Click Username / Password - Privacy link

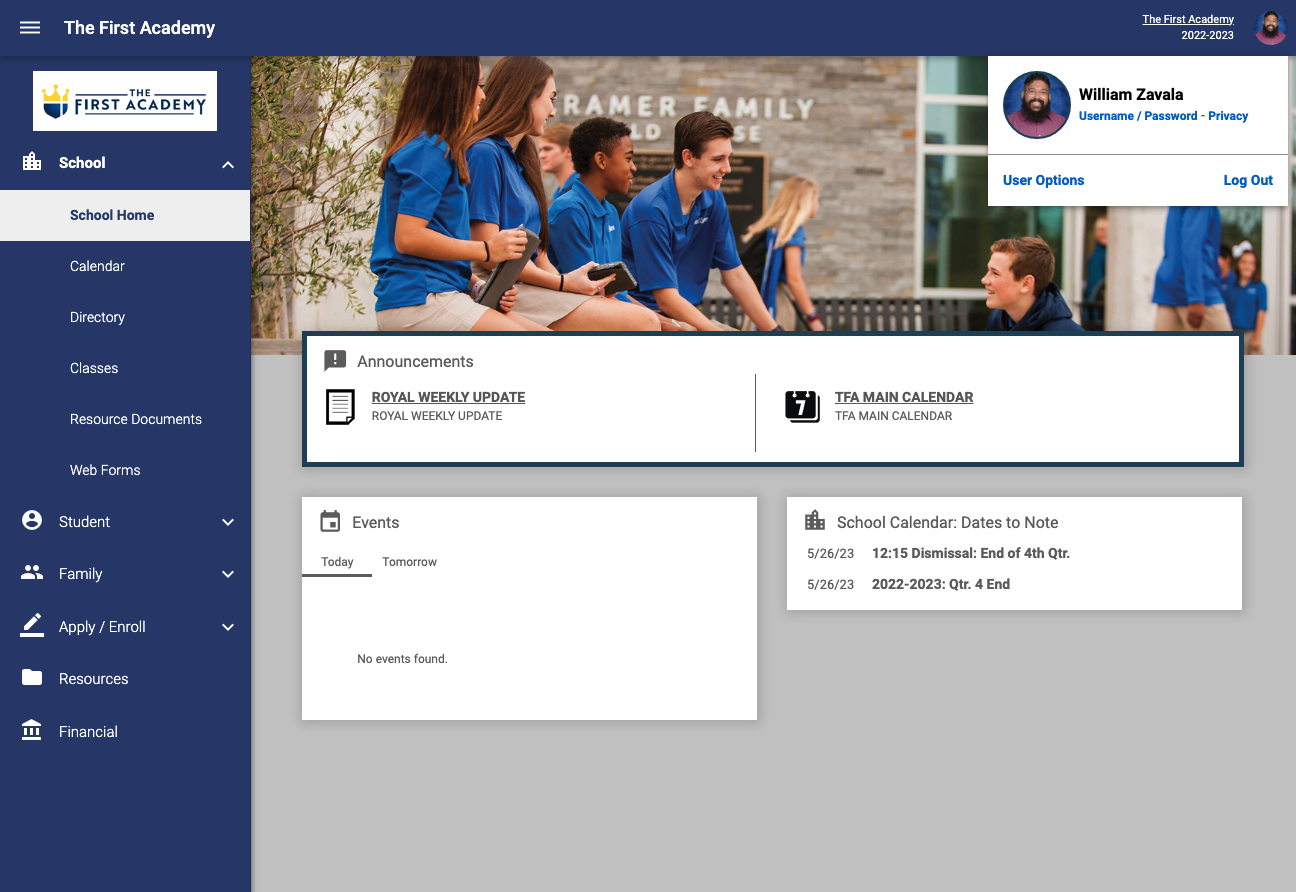(1163, 116)
